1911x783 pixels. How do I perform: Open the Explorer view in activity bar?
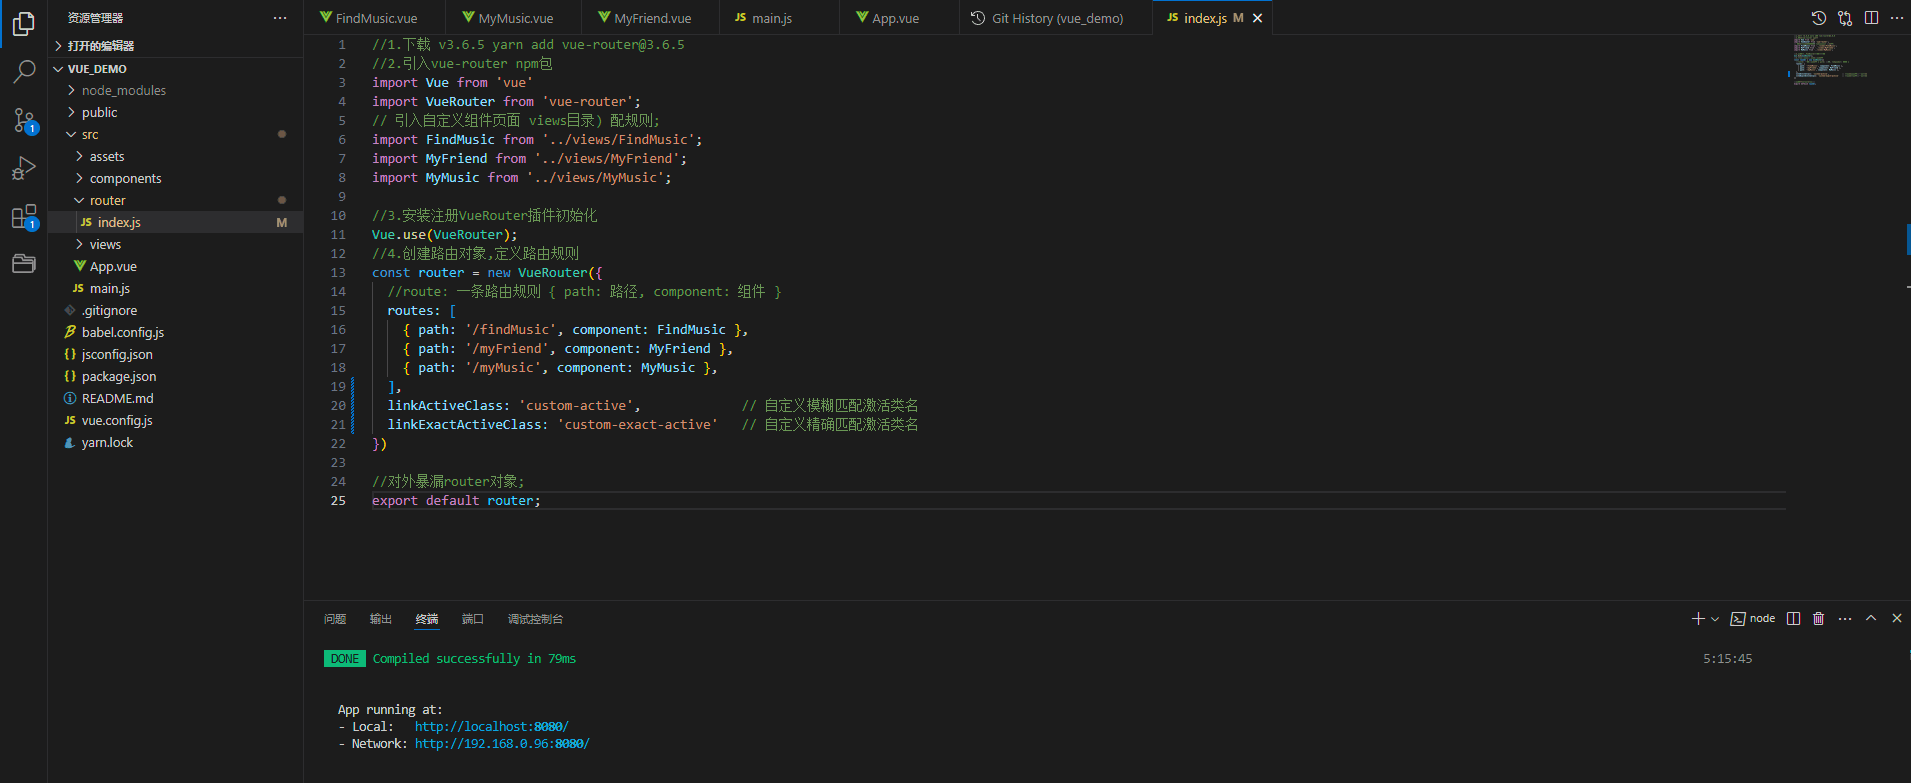pyautogui.click(x=23, y=23)
